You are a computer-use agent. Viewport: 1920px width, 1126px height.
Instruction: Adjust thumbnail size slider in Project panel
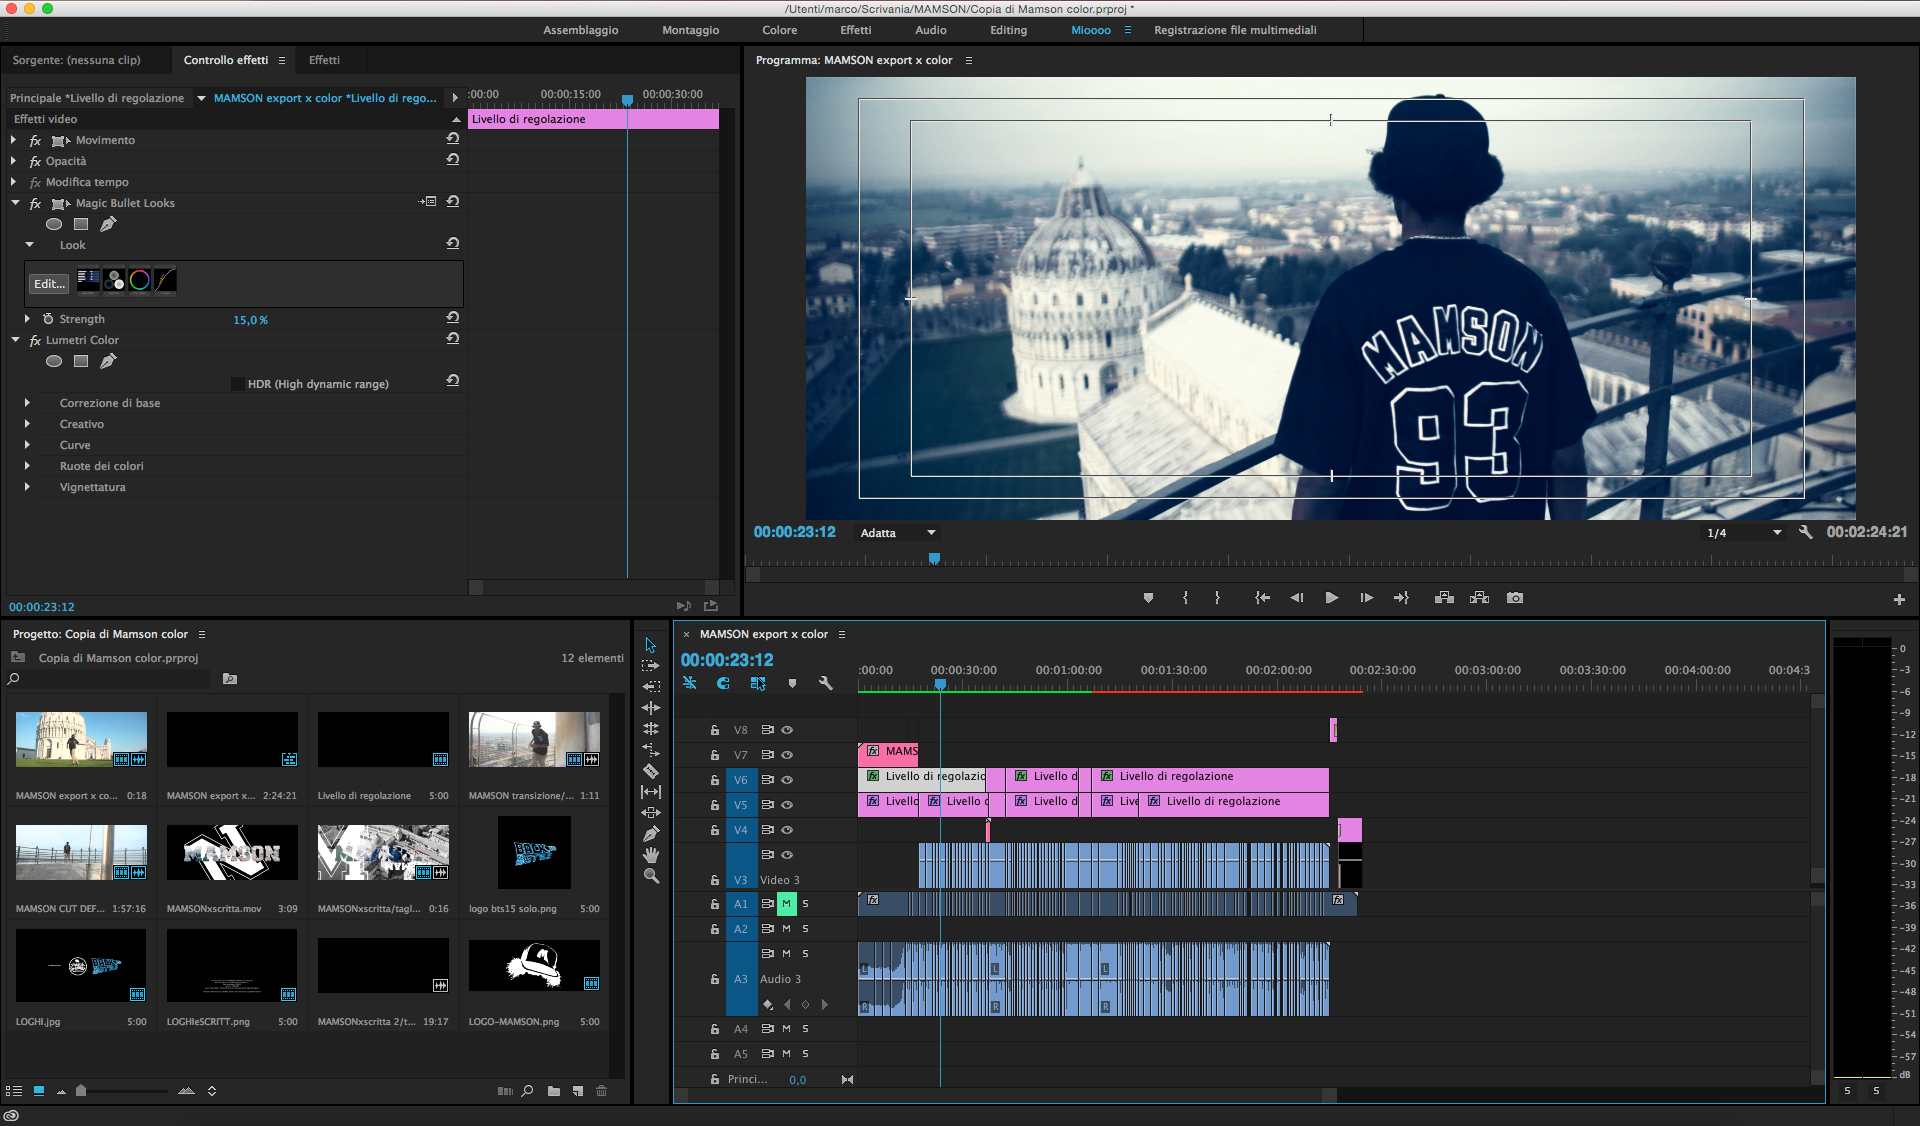tap(81, 1091)
